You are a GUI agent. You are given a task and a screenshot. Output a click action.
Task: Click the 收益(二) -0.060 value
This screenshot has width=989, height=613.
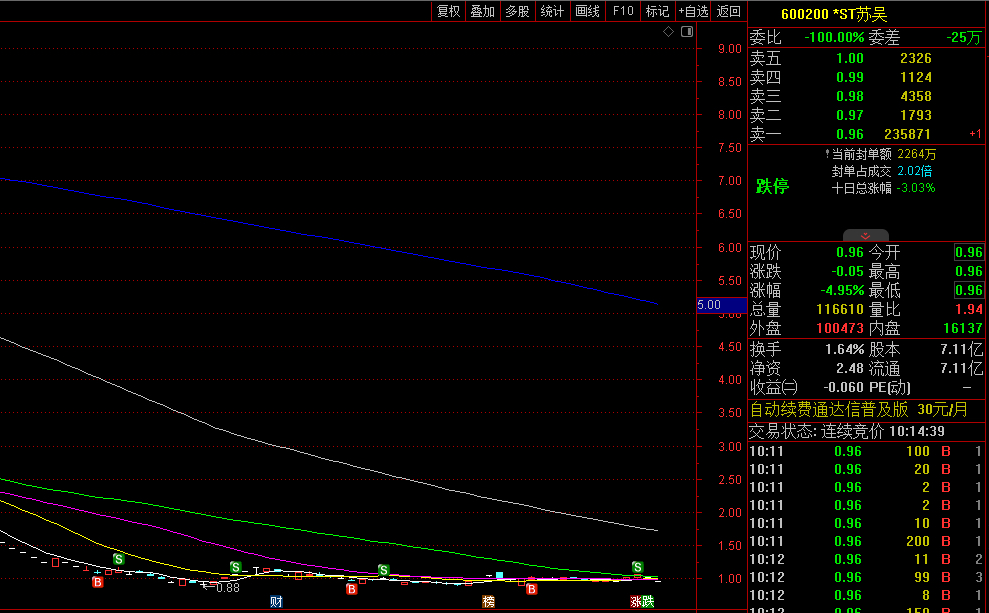tap(843, 387)
